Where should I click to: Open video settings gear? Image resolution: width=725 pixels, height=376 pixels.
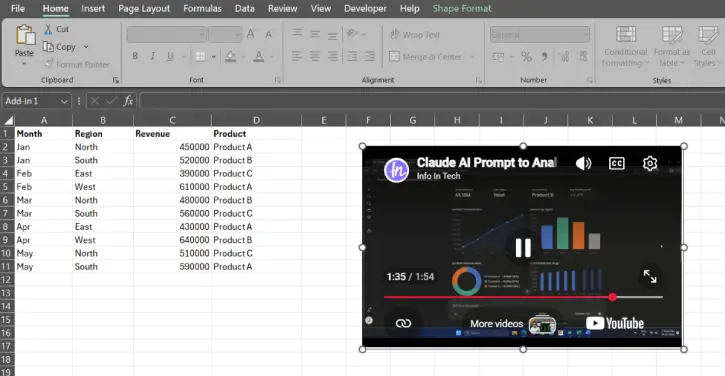(x=650, y=163)
